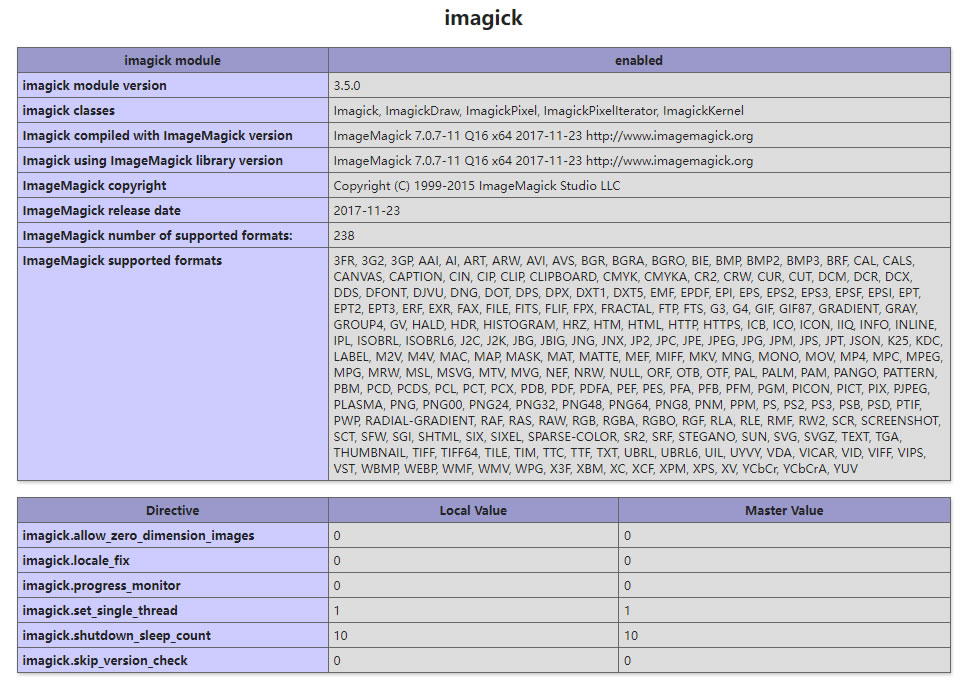Click the imagick.allow_zero_dimension_images directive name

click(138, 535)
